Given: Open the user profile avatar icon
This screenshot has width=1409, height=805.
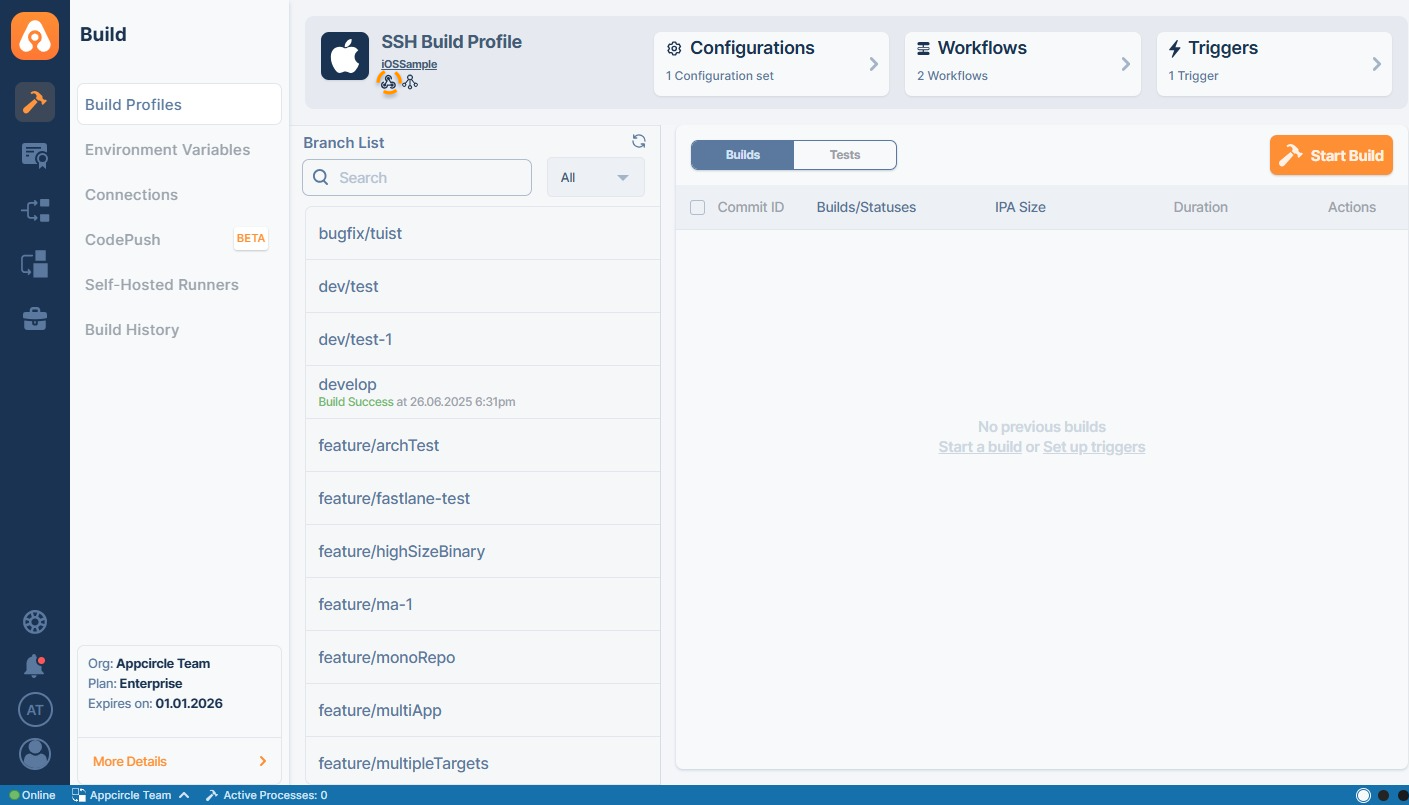Looking at the screenshot, I should point(35,754).
